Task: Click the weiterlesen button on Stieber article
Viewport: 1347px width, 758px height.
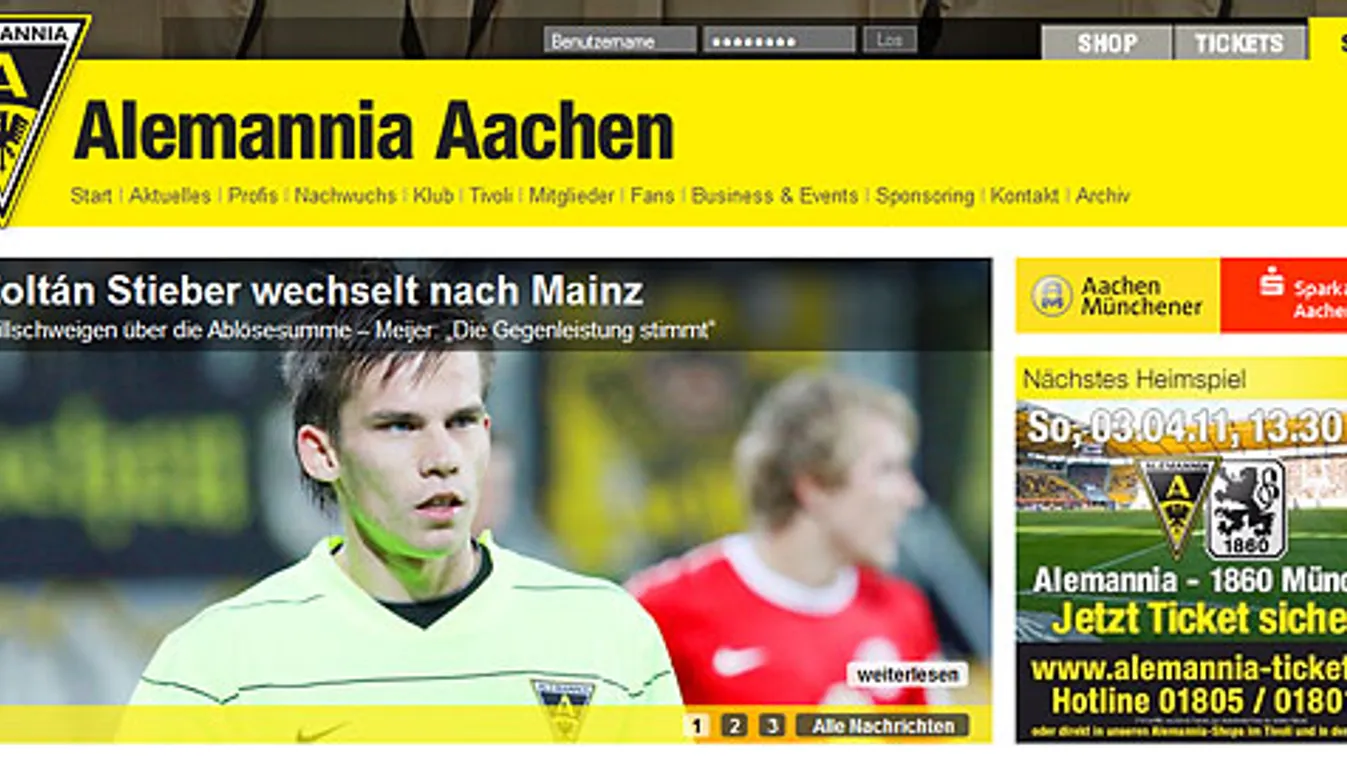Action: pos(907,674)
